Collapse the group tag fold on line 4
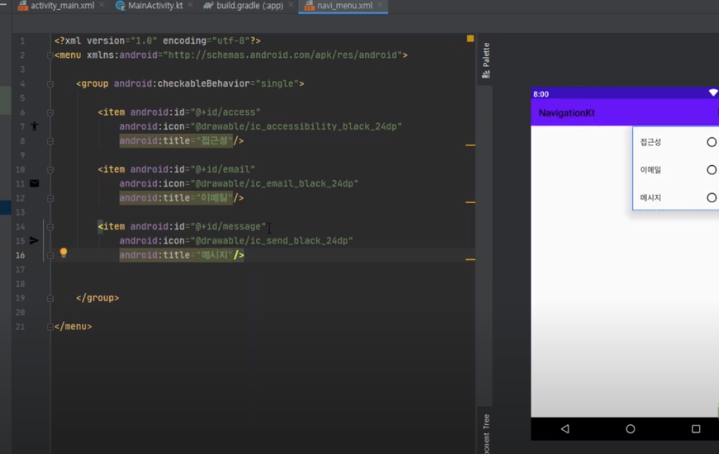 (50, 84)
